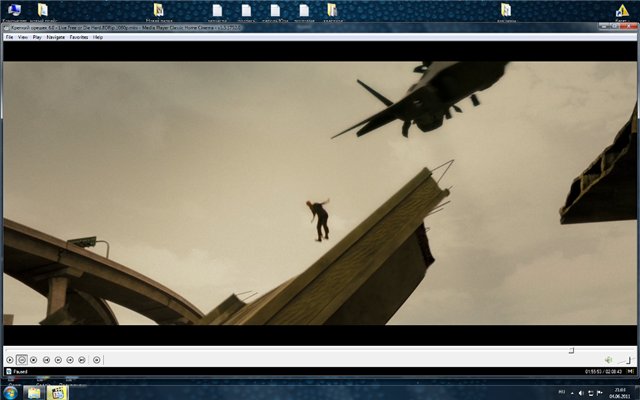Open the View menu
Screen dimensions: 640x400
click(23, 37)
